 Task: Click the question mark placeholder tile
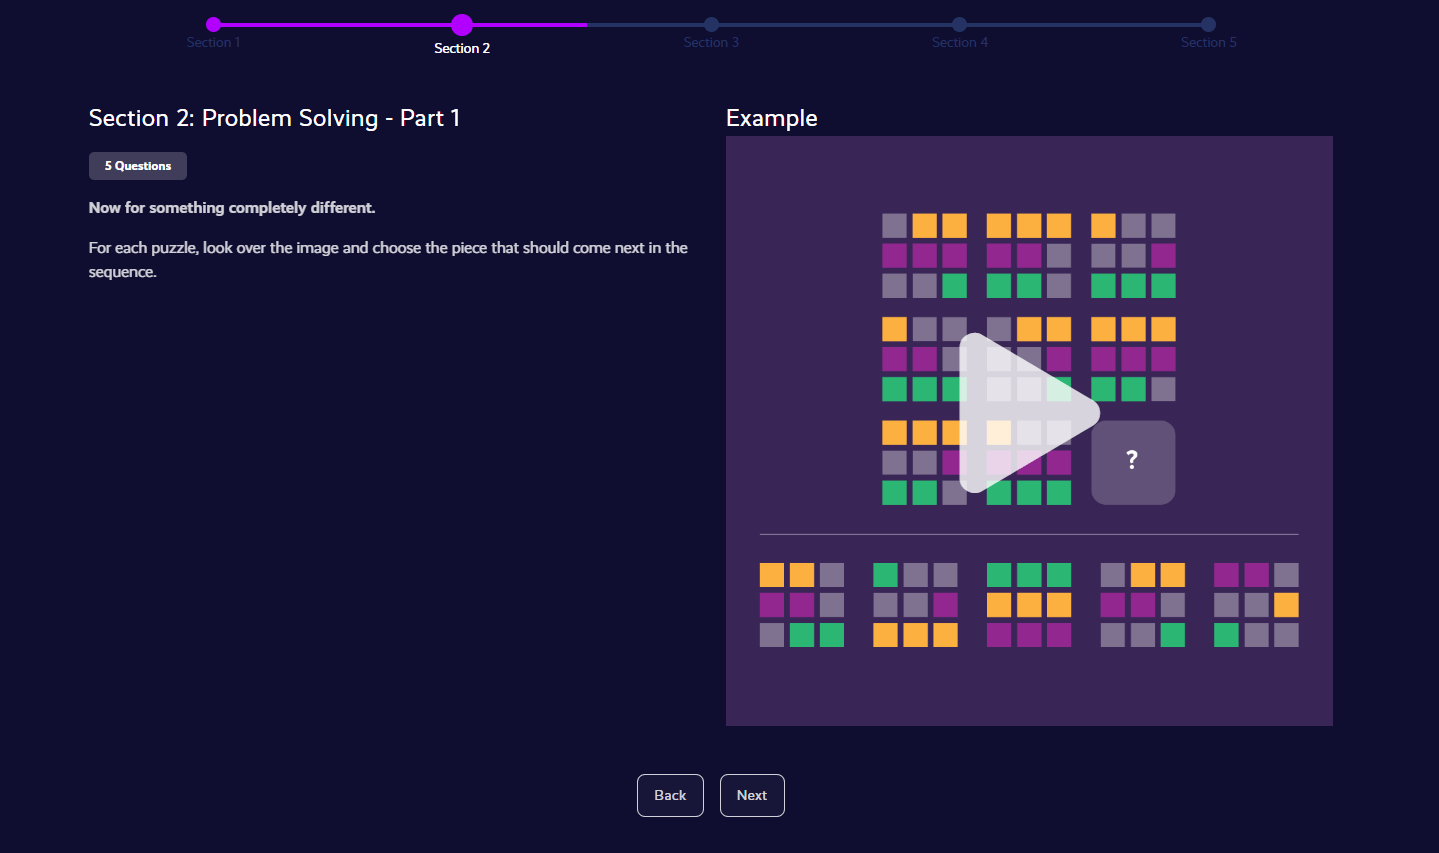coord(1131,462)
